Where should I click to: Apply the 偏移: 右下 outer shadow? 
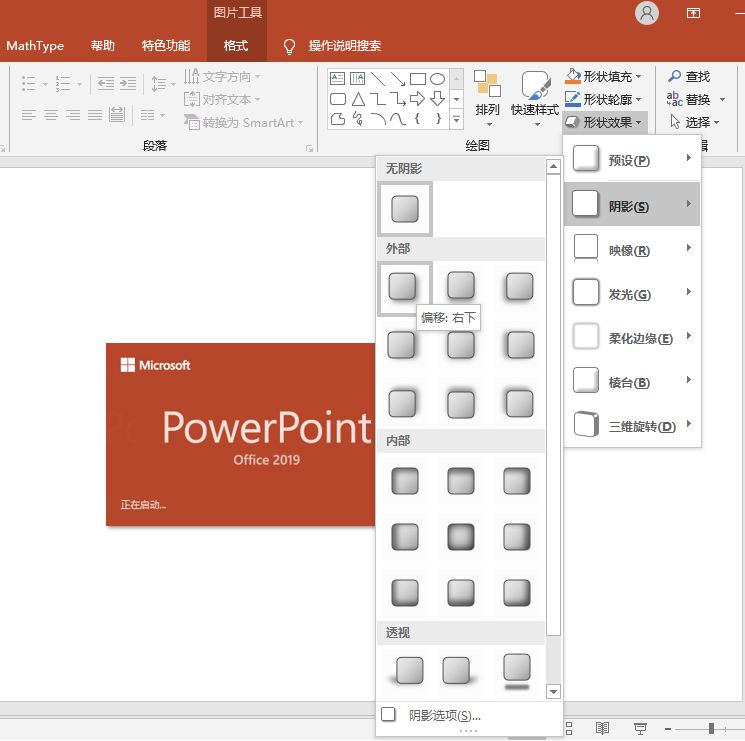pos(402,286)
